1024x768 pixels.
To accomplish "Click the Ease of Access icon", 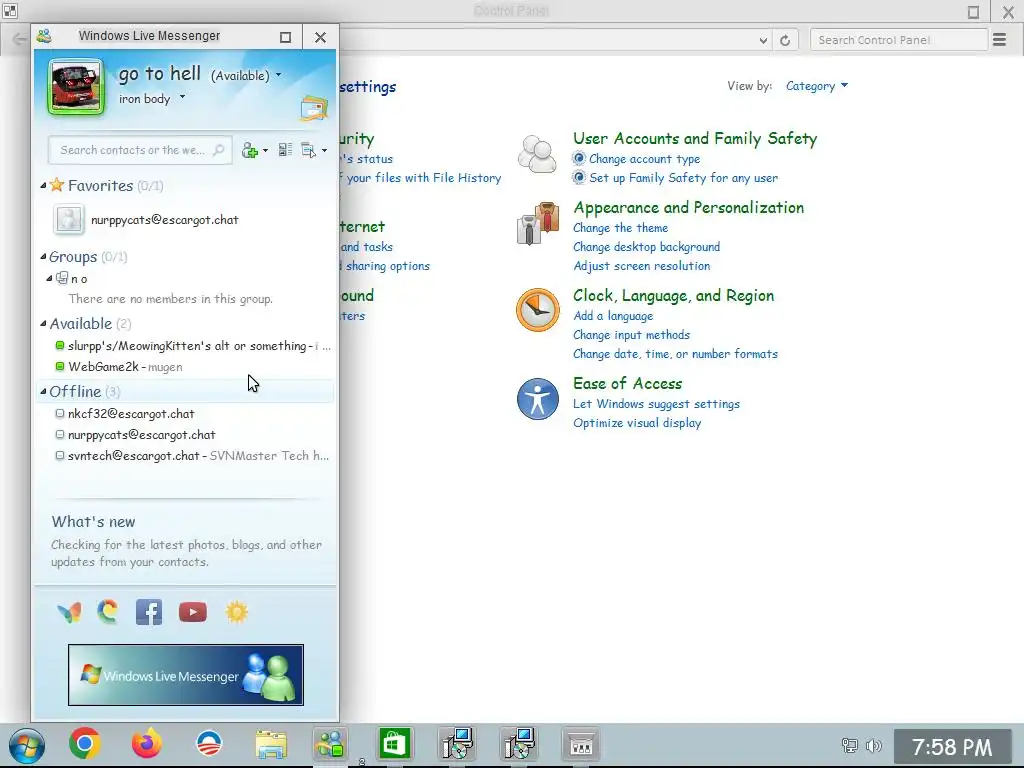I will click(x=537, y=399).
